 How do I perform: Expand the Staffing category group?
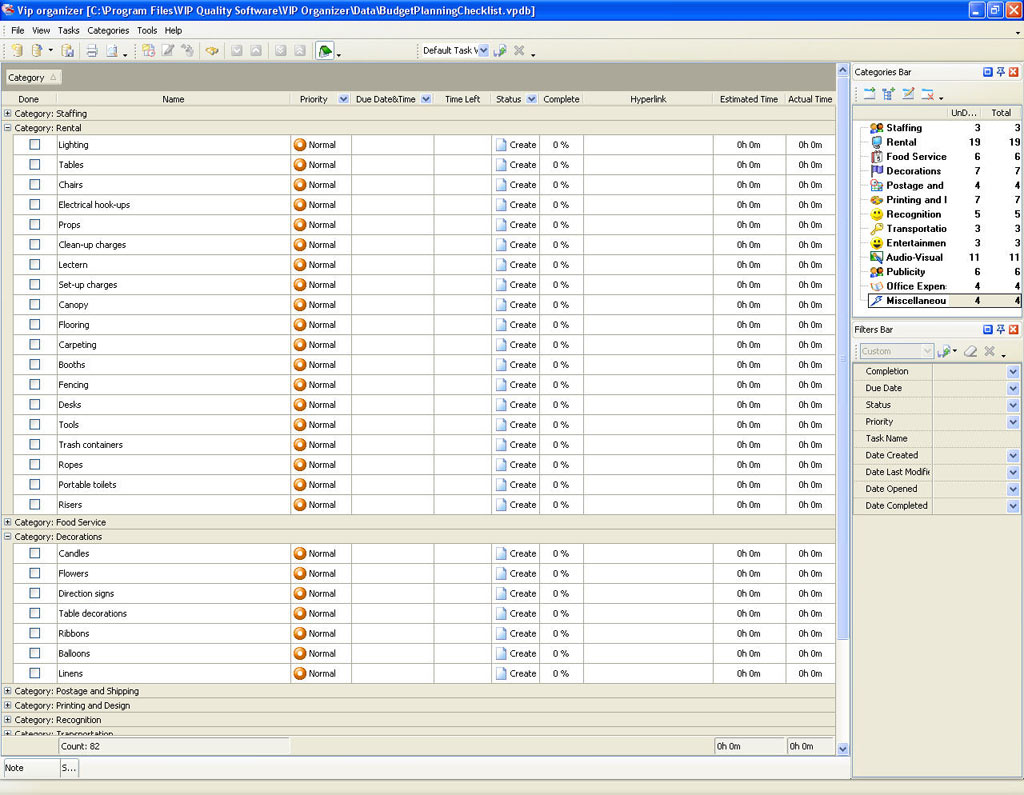click(x=8, y=114)
